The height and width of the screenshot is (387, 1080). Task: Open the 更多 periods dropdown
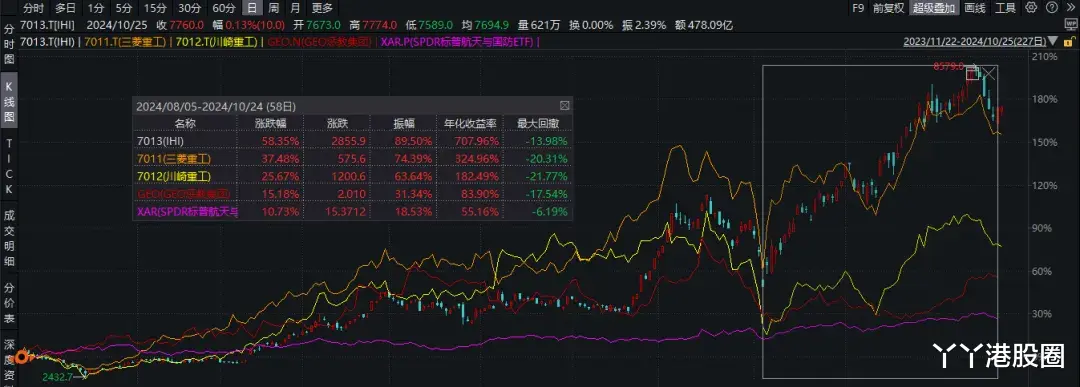(321, 8)
